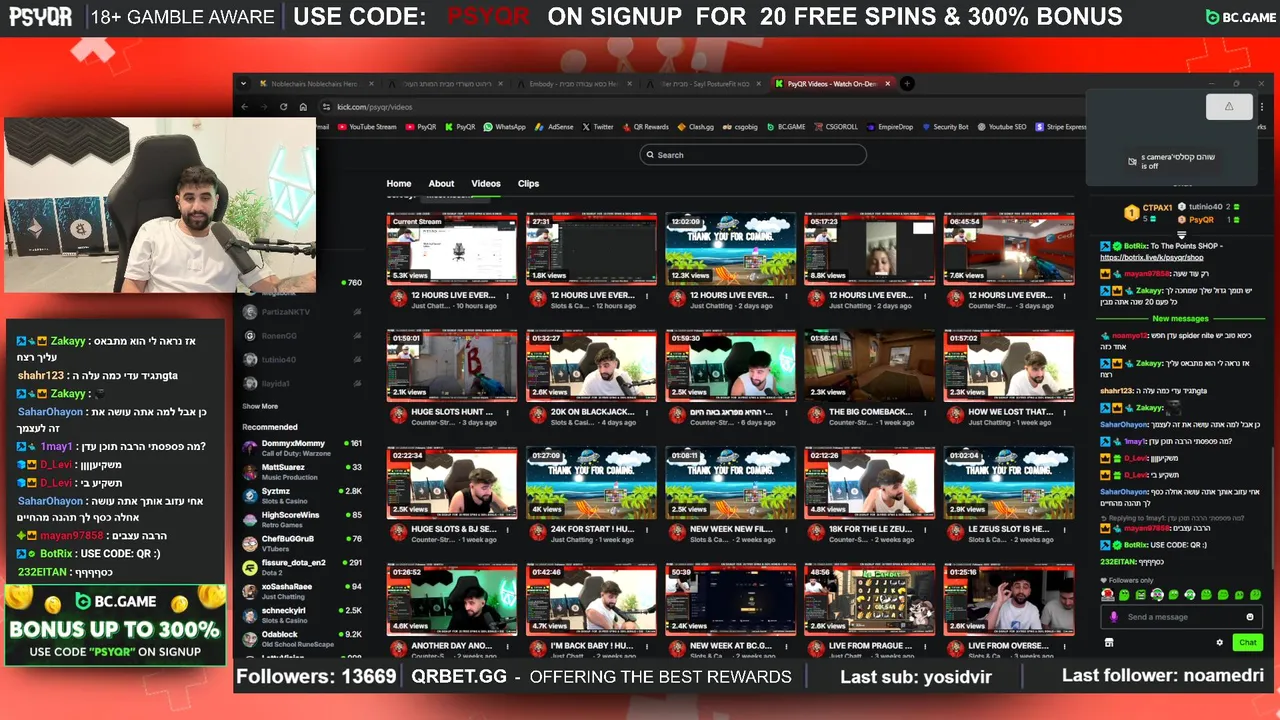Open the csgobig bookmark
This screenshot has width=1280, height=720.
point(740,127)
